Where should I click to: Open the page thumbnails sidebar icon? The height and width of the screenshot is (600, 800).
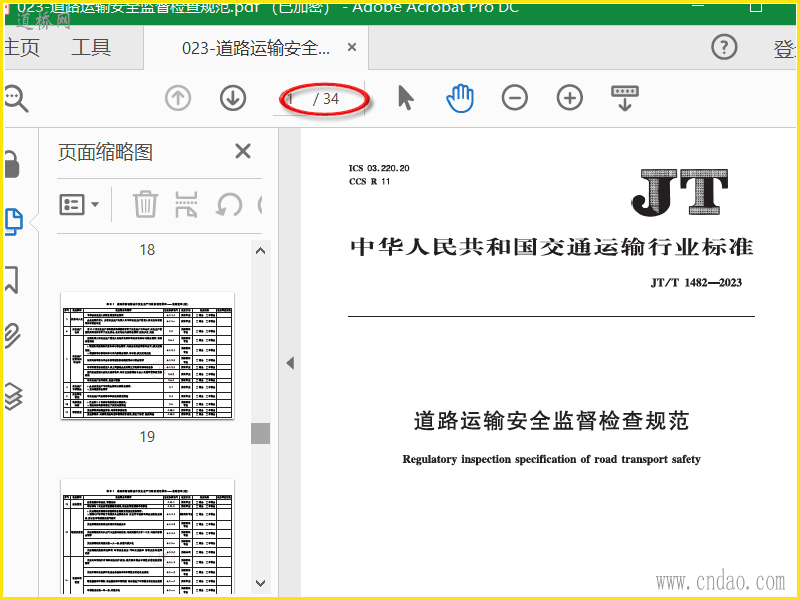point(14,222)
